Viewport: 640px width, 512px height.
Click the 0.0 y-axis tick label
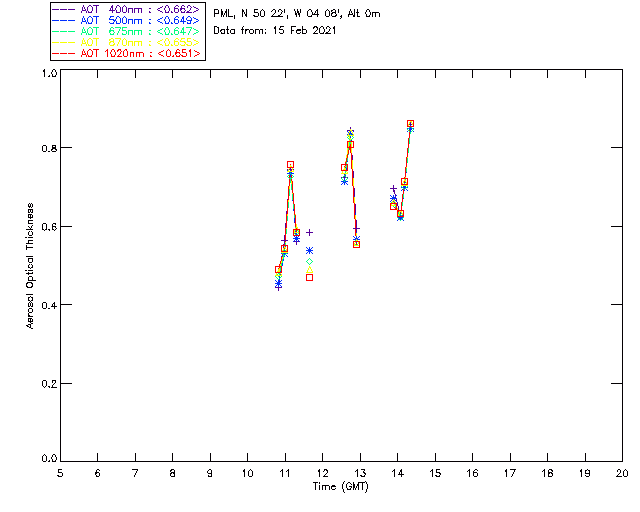pos(49,459)
